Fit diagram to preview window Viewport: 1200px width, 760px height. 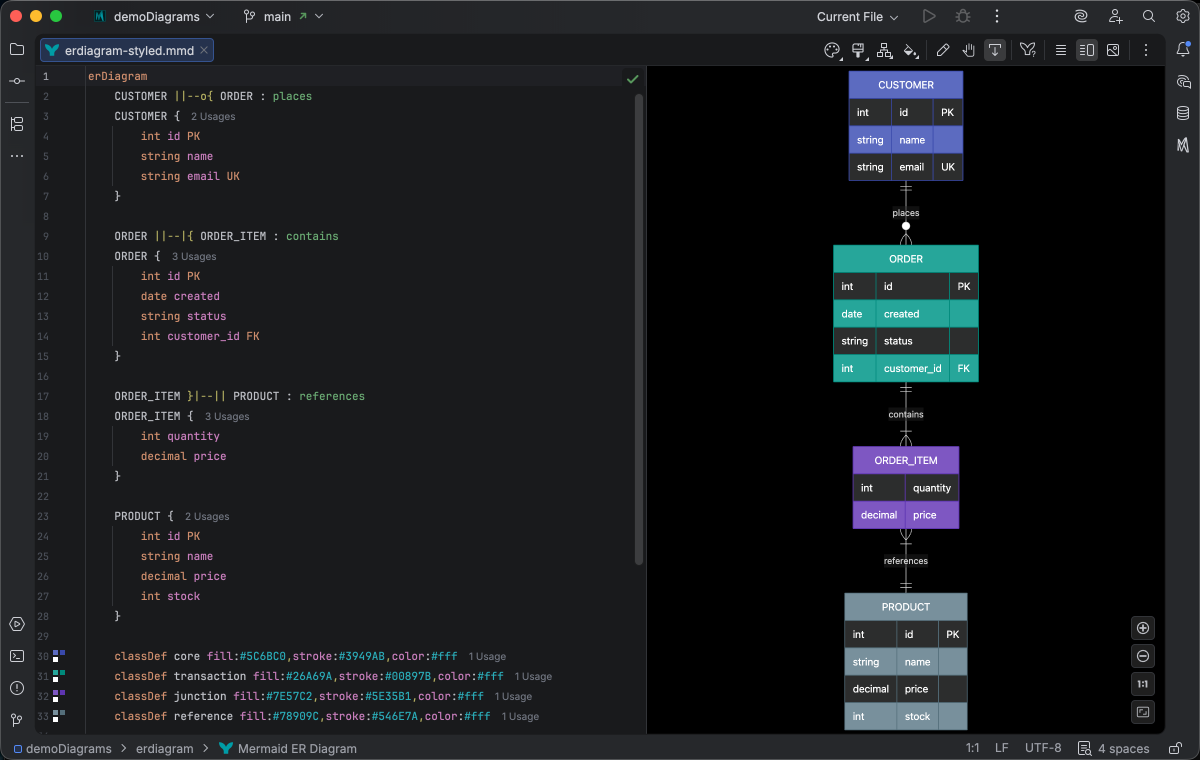[1144, 712]
